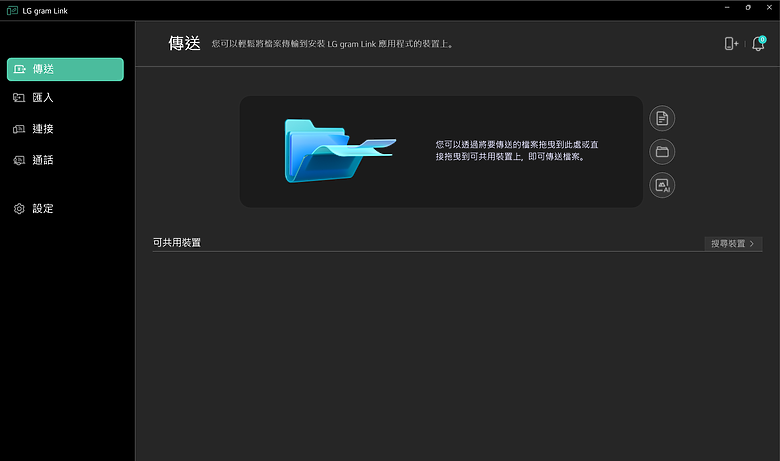Click the AI image icon button

[x=662, y=185]
